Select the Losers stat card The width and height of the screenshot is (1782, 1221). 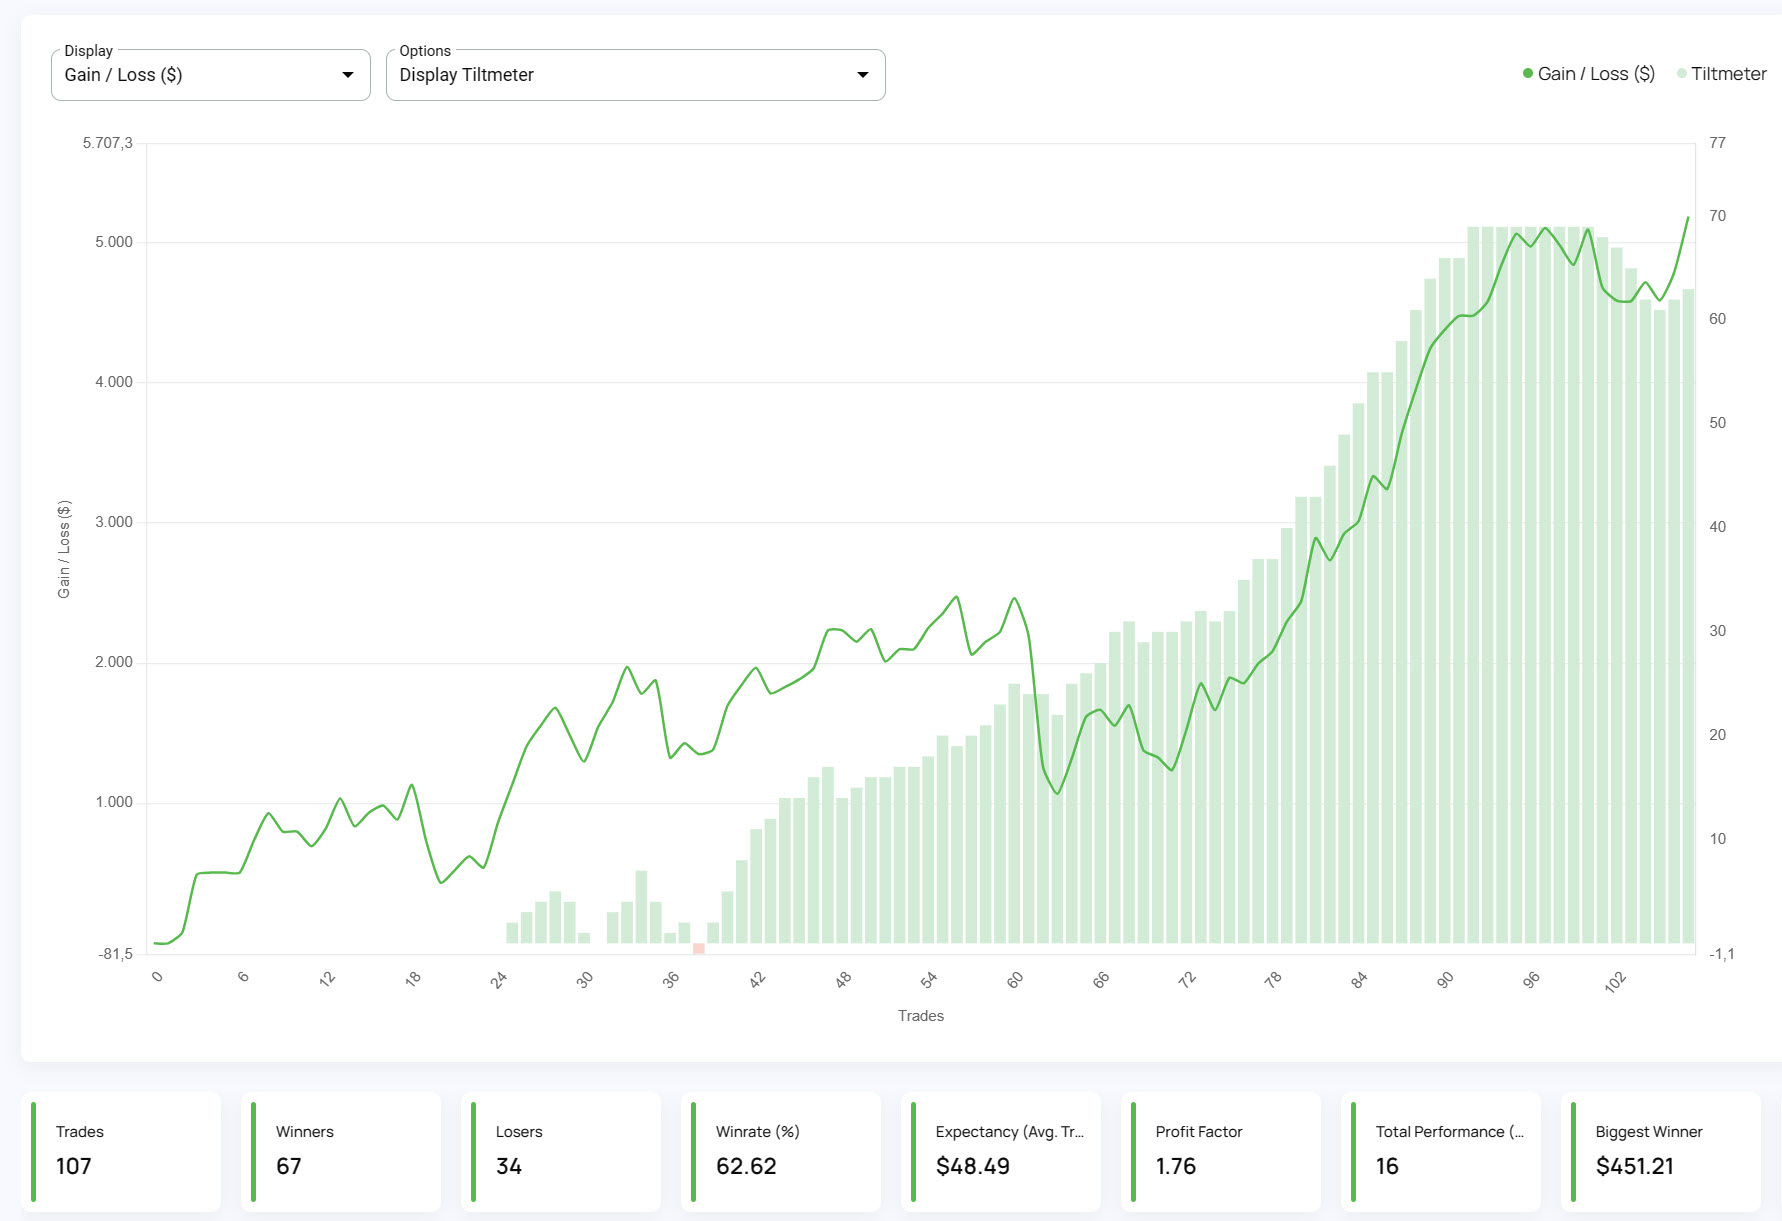[x=560, y=1151]
